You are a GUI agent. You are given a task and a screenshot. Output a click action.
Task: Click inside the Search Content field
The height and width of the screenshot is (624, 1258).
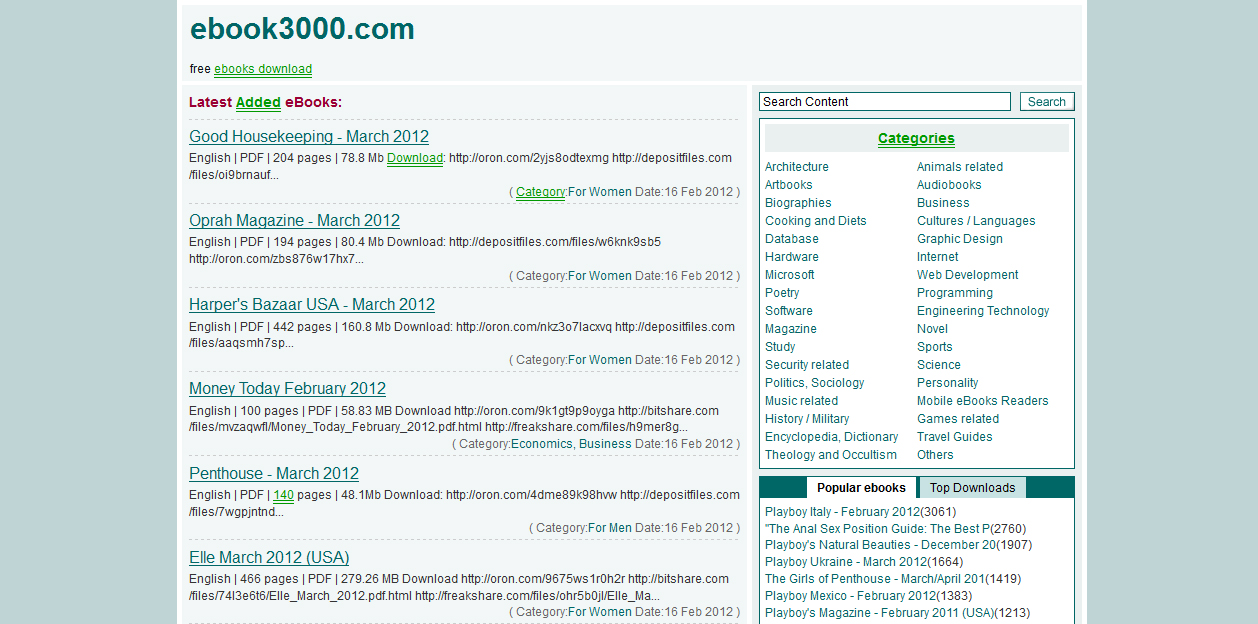click(884, 101)
